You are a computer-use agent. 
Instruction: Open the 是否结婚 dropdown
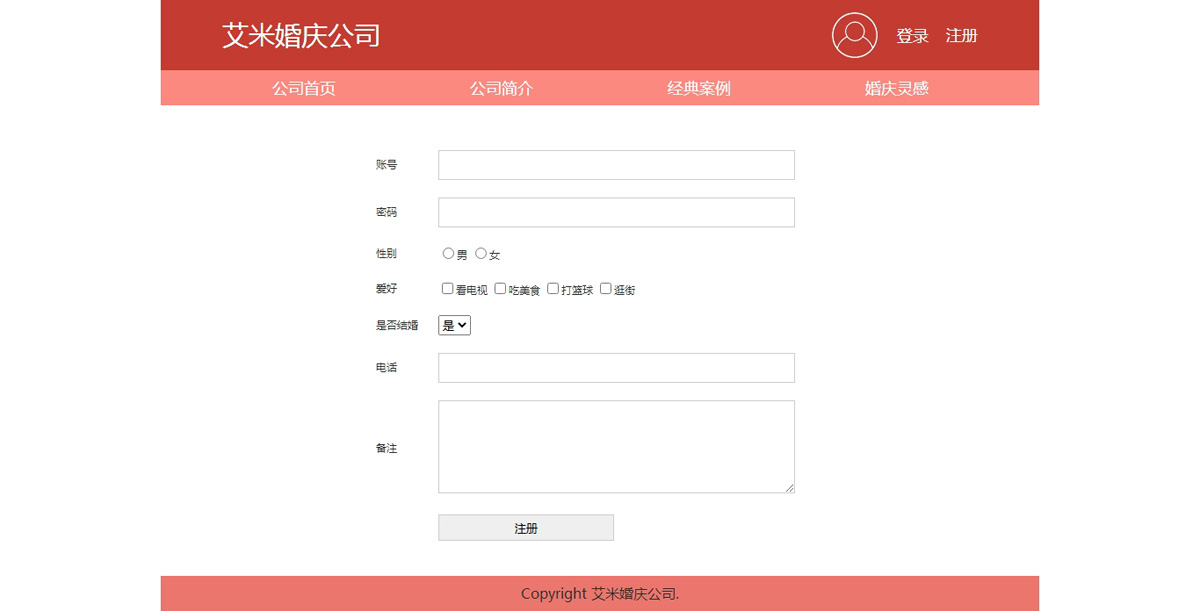pos(454,325)
